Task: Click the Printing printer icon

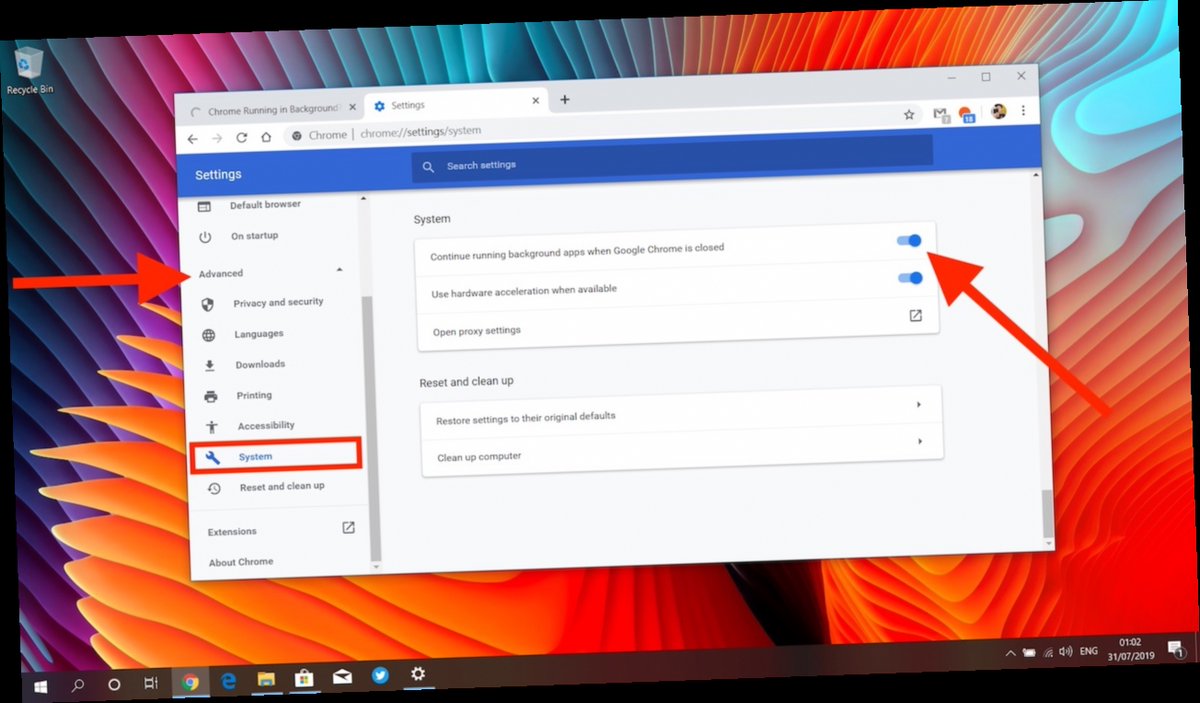Action: point(210,395)
